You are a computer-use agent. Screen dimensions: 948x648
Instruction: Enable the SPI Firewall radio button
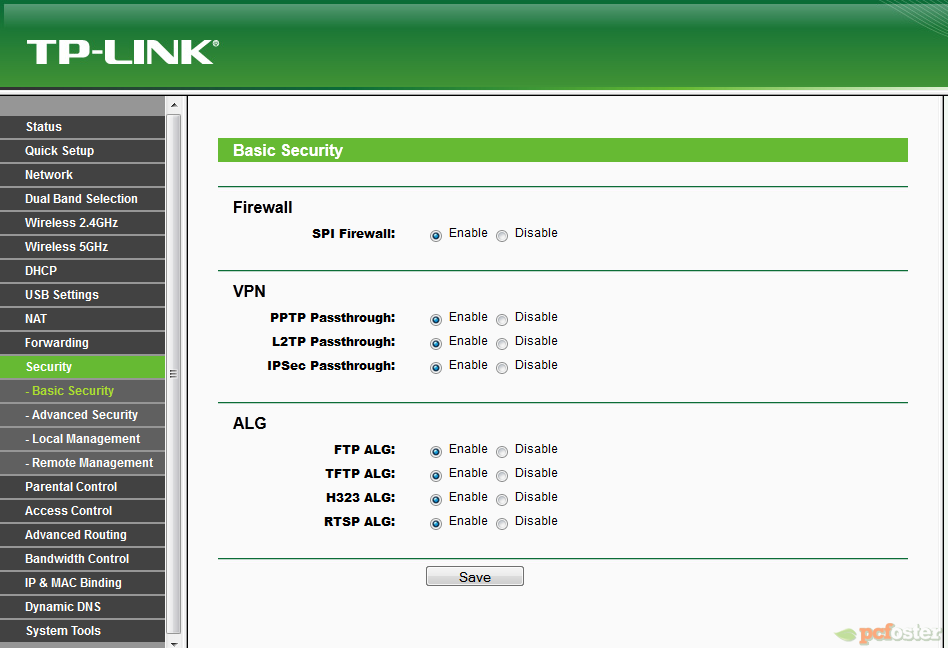click(x=436, y=236)
